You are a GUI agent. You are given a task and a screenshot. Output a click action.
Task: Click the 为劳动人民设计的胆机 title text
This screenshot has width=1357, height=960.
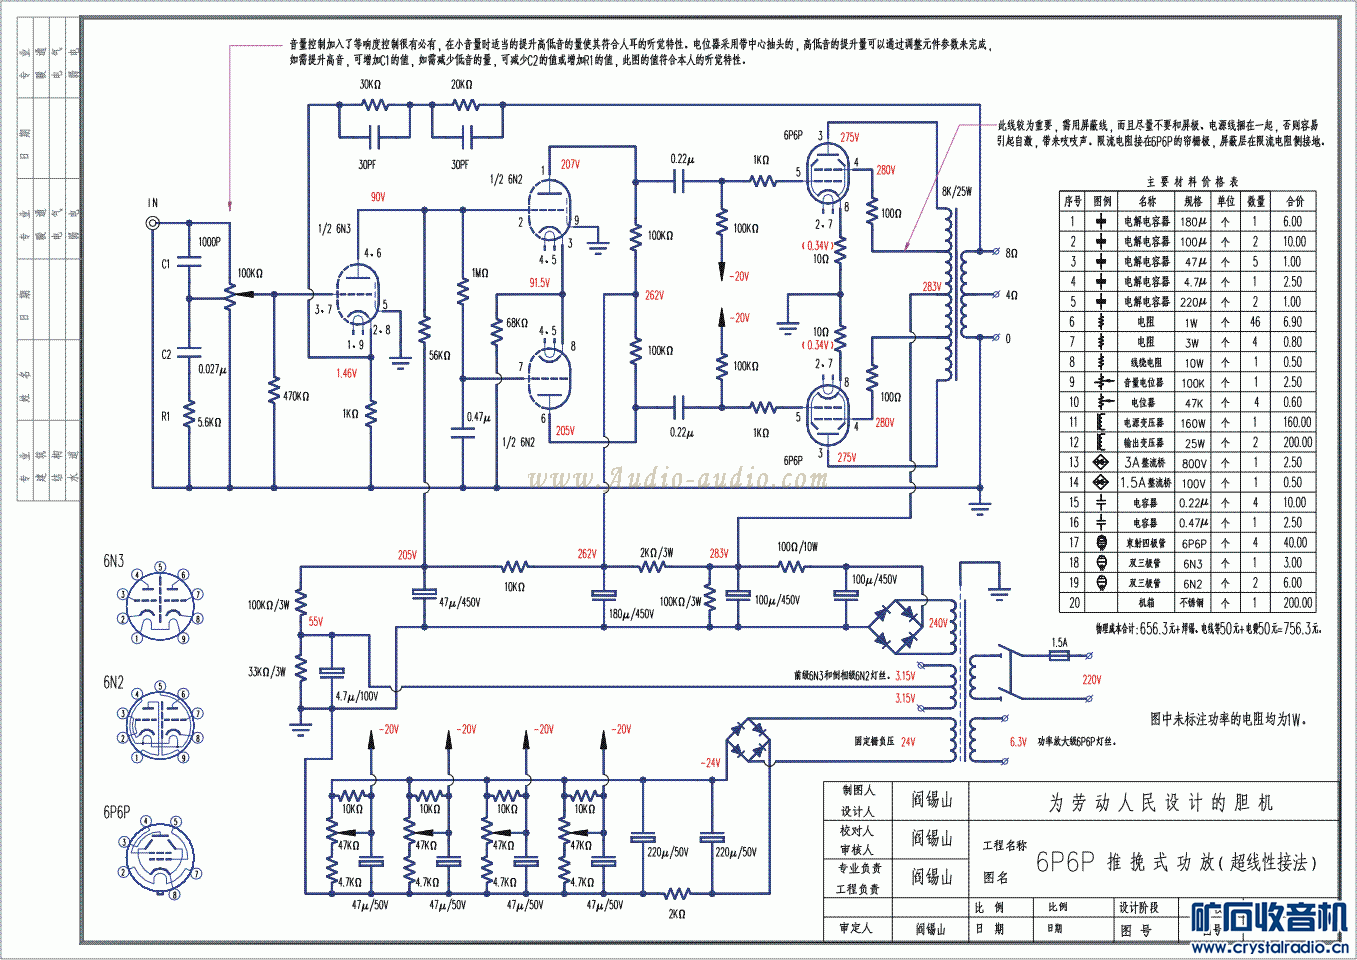click(x=1161, y=803)
